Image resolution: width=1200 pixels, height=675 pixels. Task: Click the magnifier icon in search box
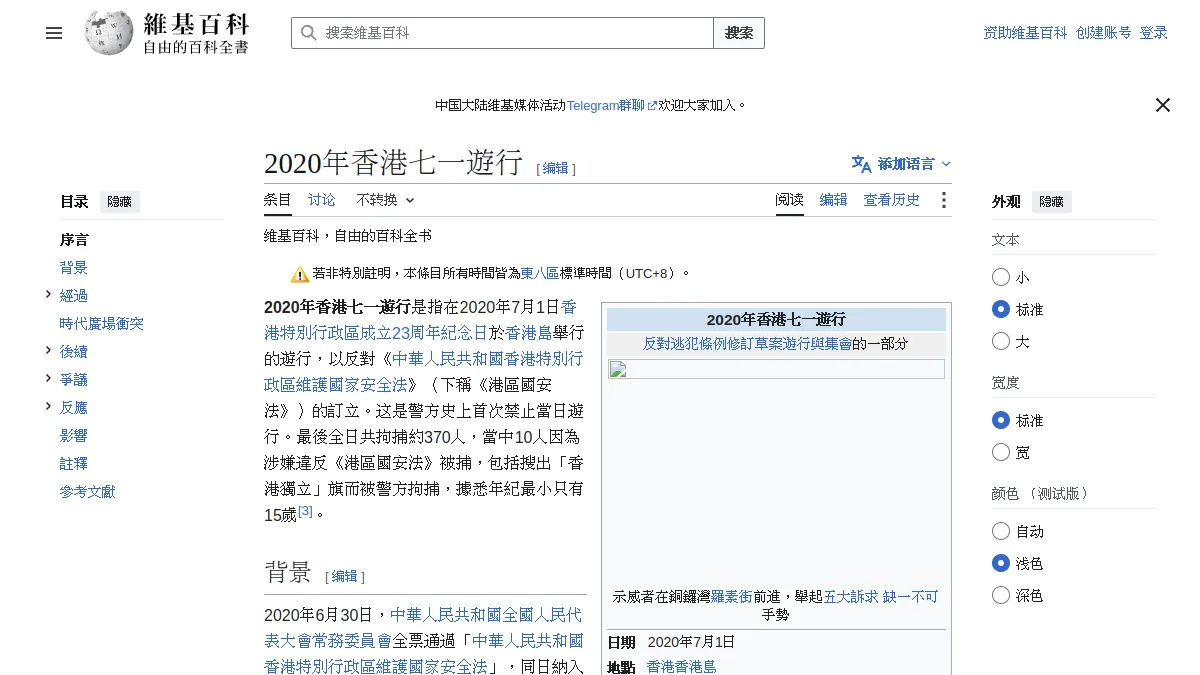point(309,33)
